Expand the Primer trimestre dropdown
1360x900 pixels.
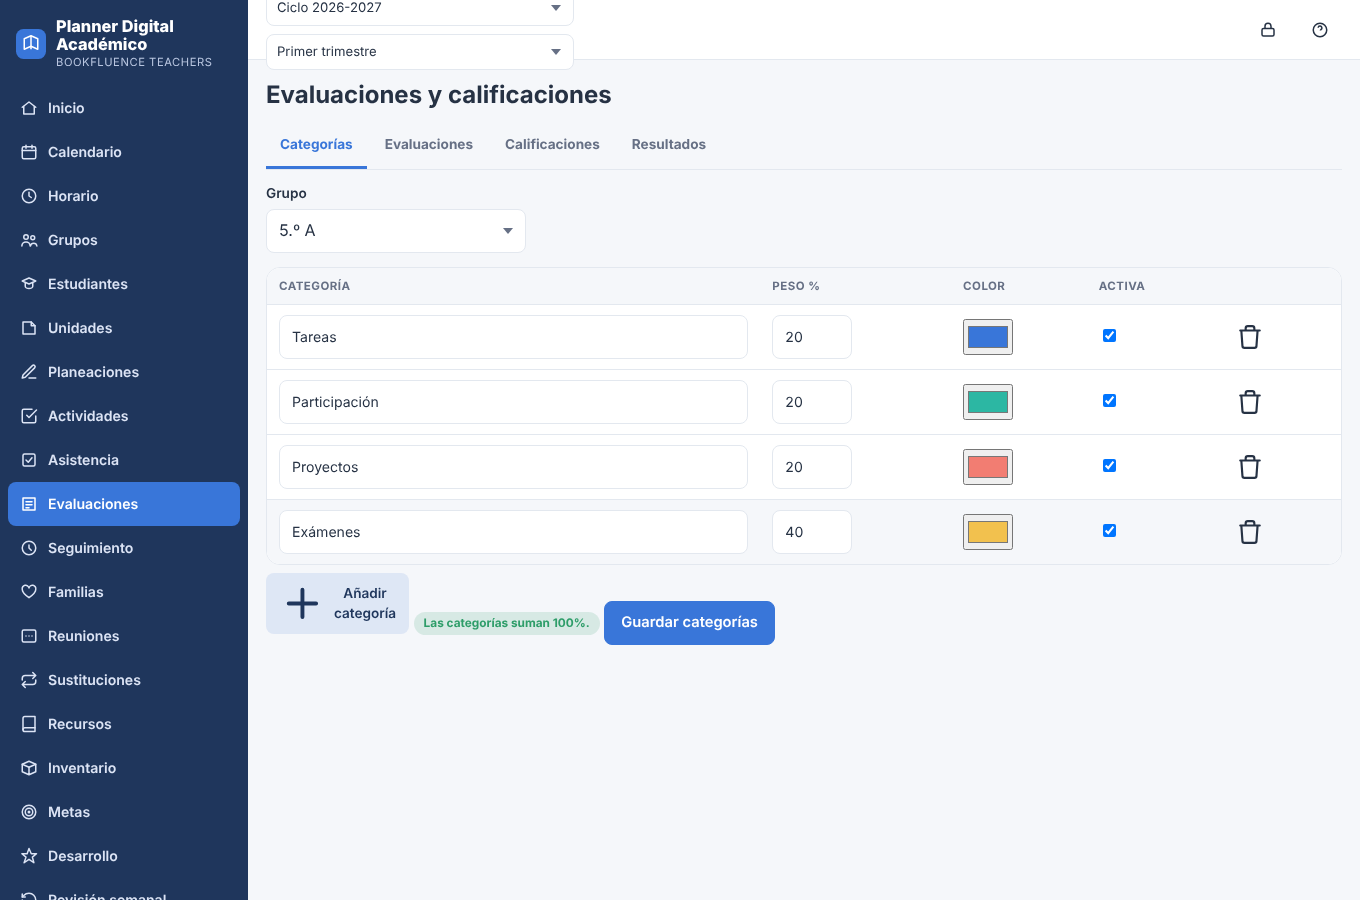click(420, 52)
